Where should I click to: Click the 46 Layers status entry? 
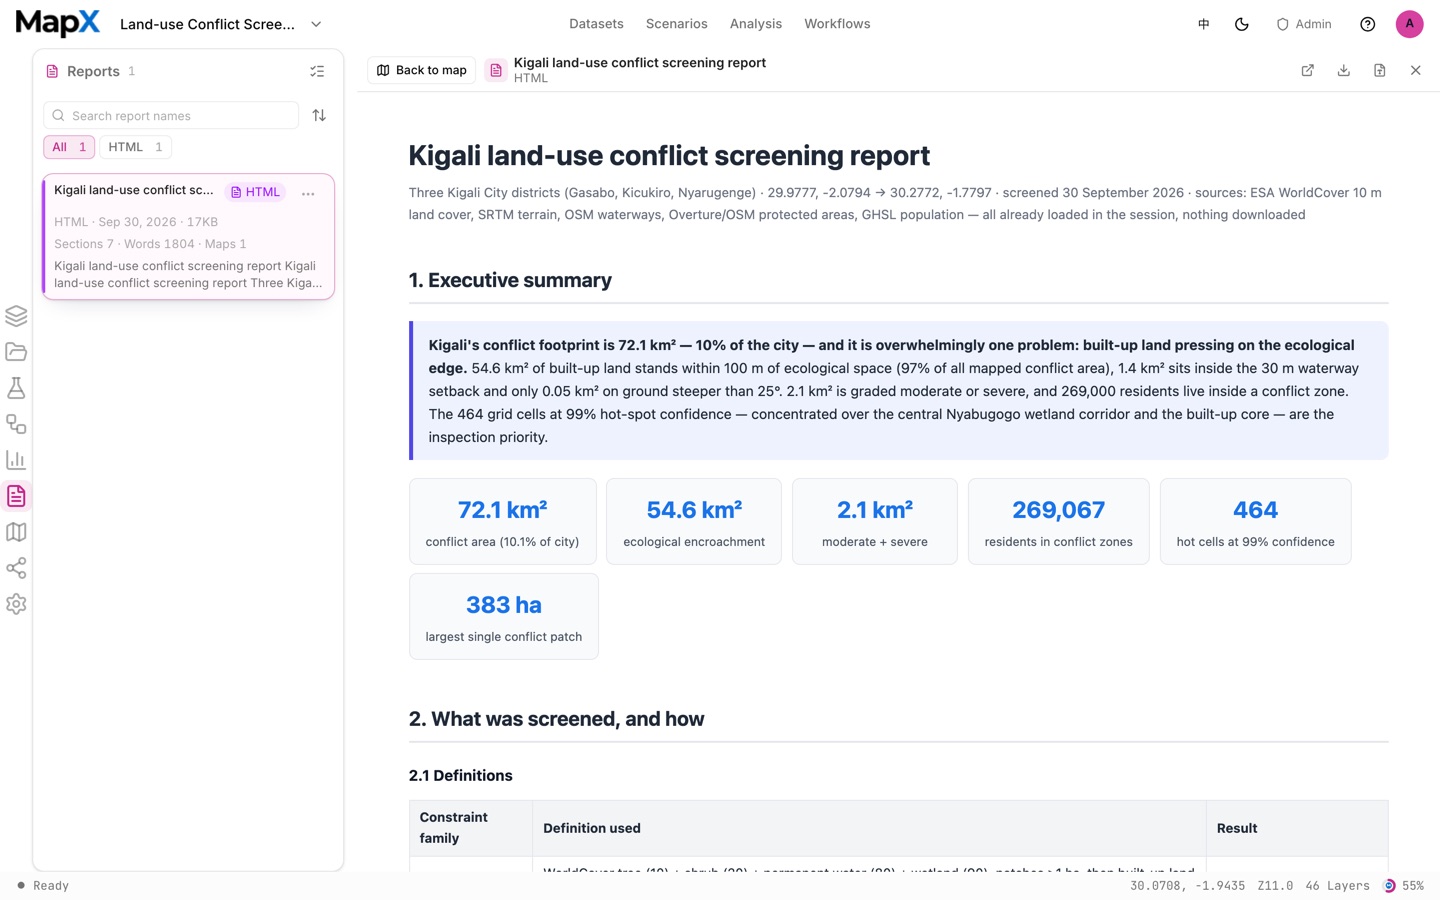(1337, 886)
